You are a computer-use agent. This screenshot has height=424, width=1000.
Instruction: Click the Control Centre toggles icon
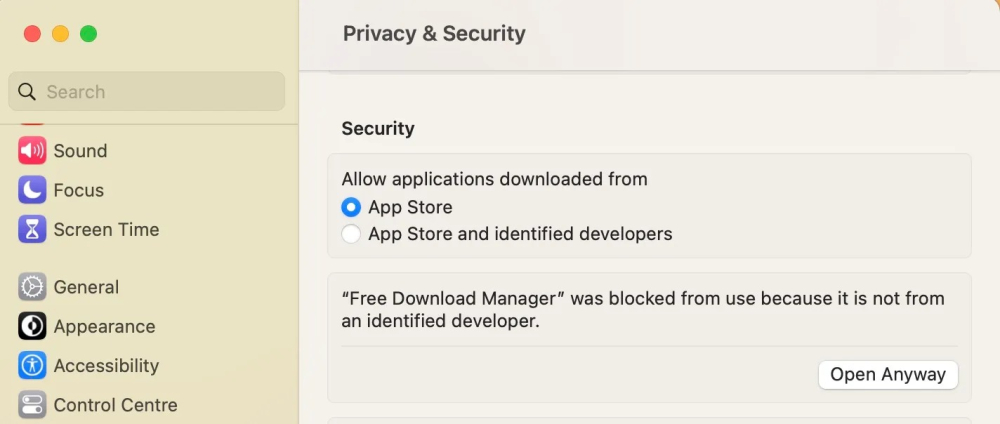coord(33,405)
